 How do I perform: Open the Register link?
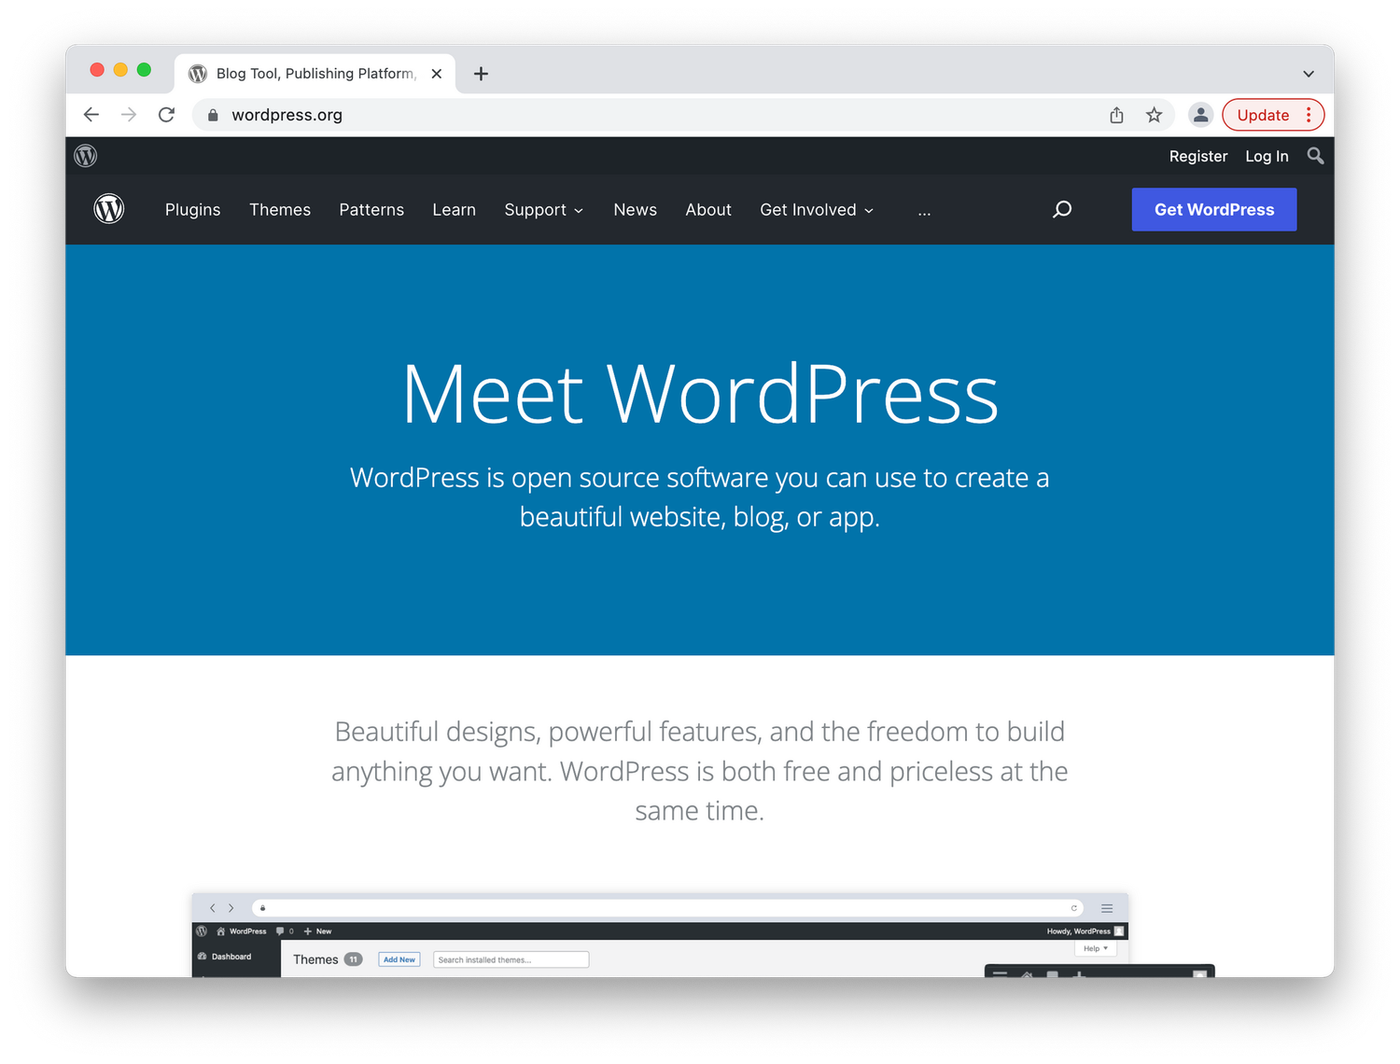click(1198, 156)
